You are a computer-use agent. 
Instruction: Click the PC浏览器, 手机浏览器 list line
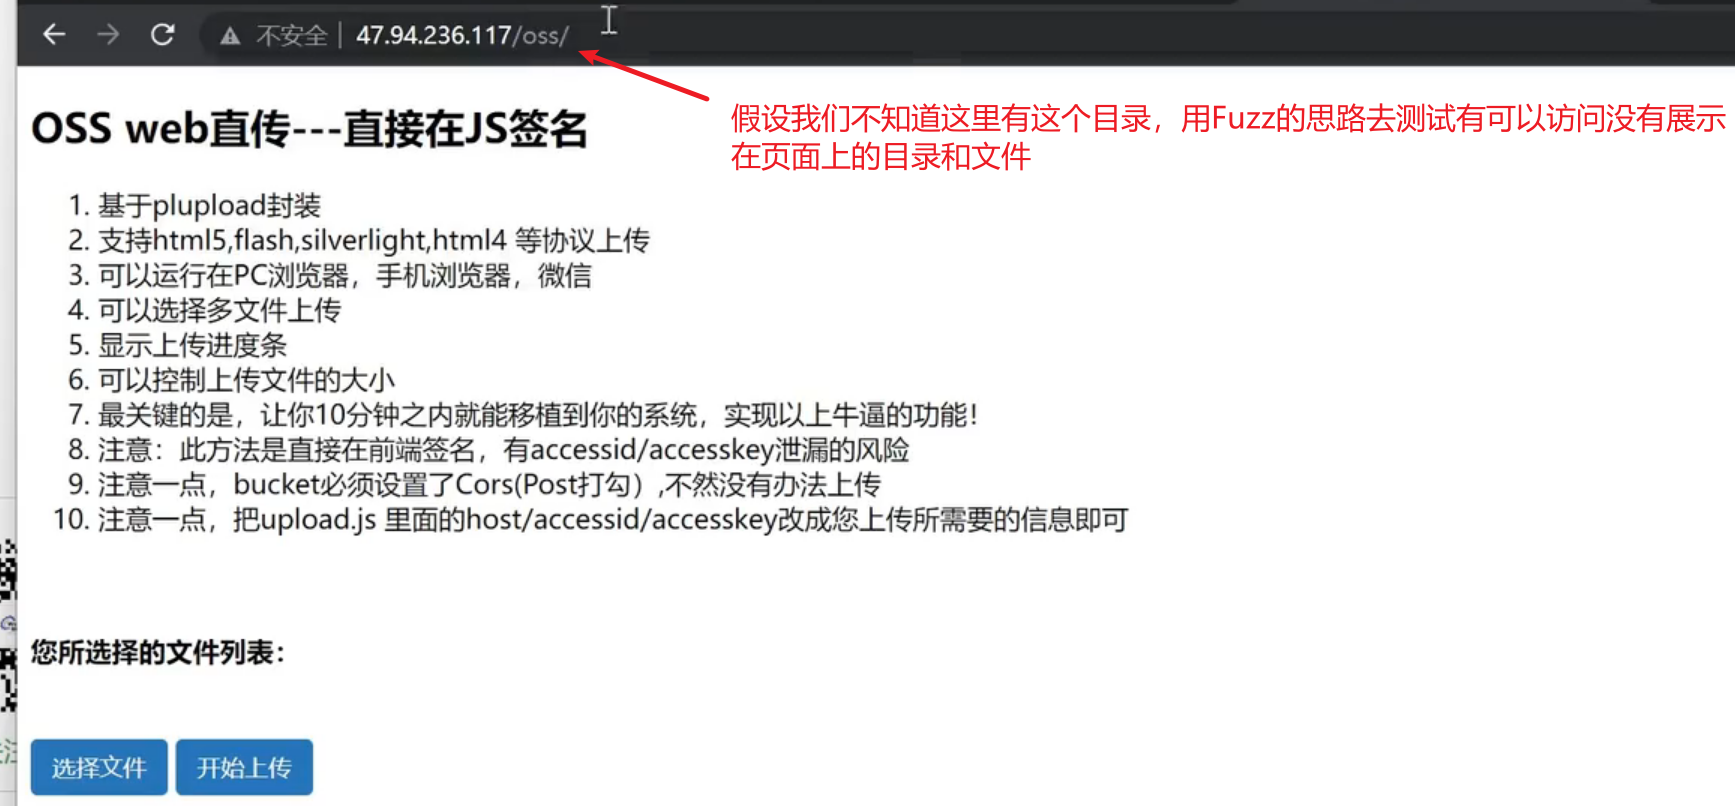pyautogui.click(x=344, y=276)
